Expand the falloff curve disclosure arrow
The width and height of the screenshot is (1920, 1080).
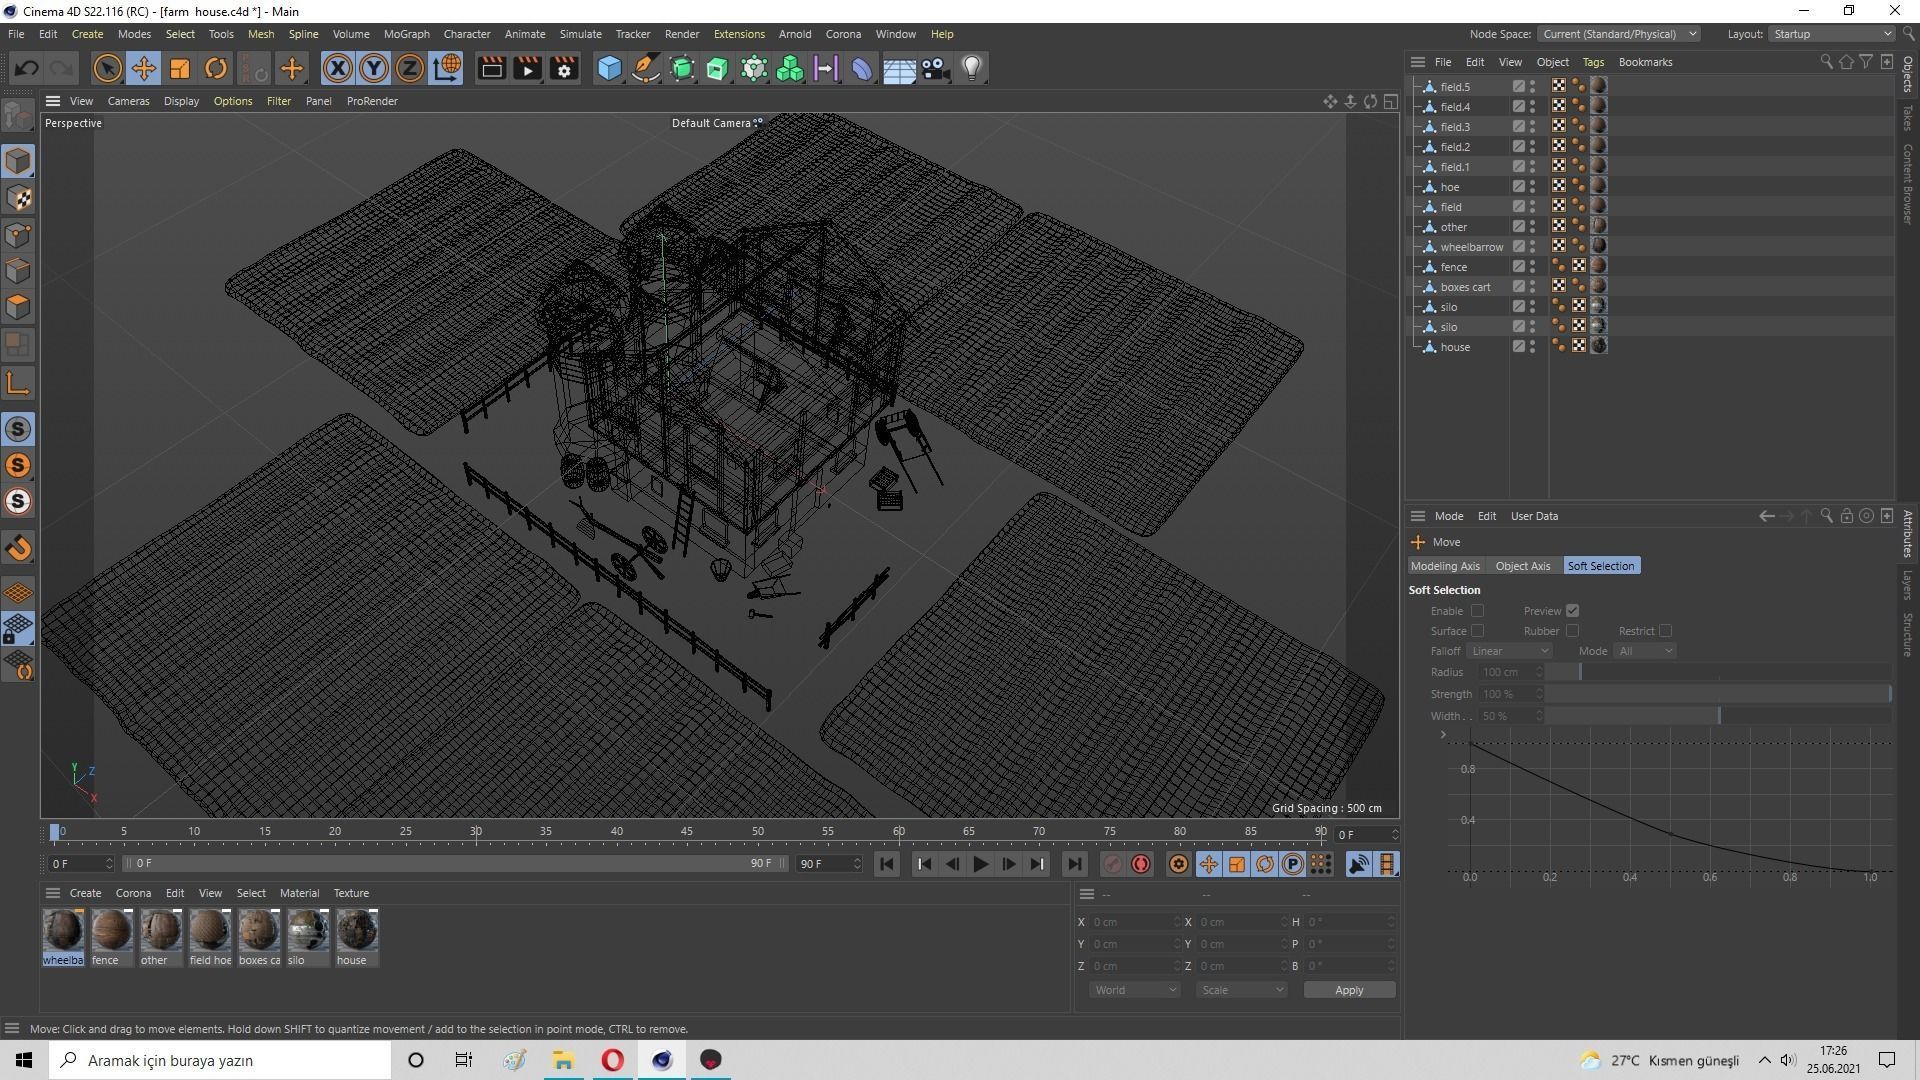[1443, 735]
